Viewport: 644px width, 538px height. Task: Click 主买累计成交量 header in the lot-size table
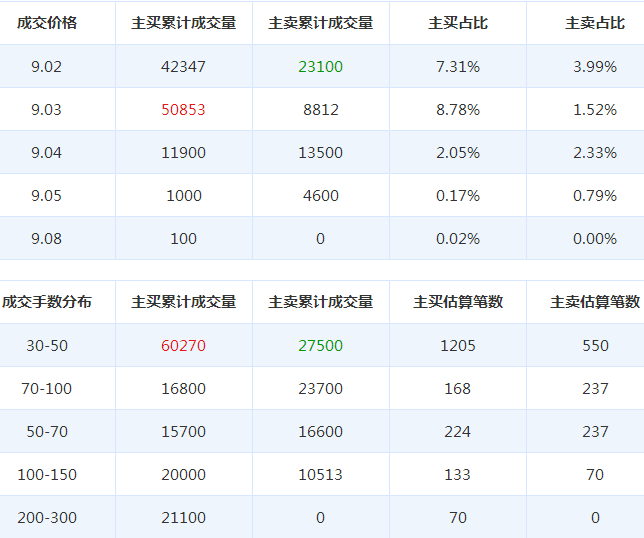tap(184, 302)
